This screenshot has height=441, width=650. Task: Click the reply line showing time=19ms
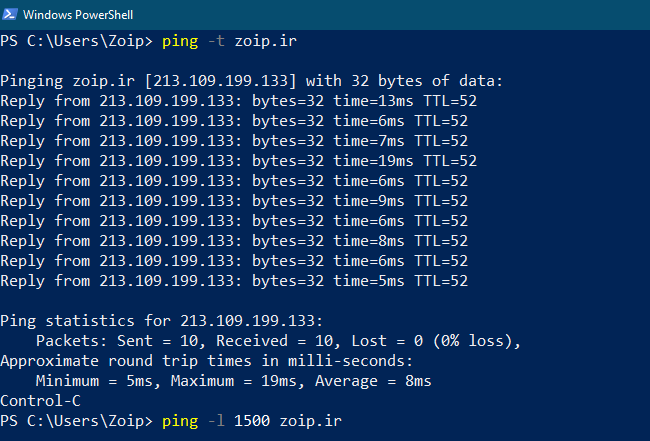pos(238,161)
